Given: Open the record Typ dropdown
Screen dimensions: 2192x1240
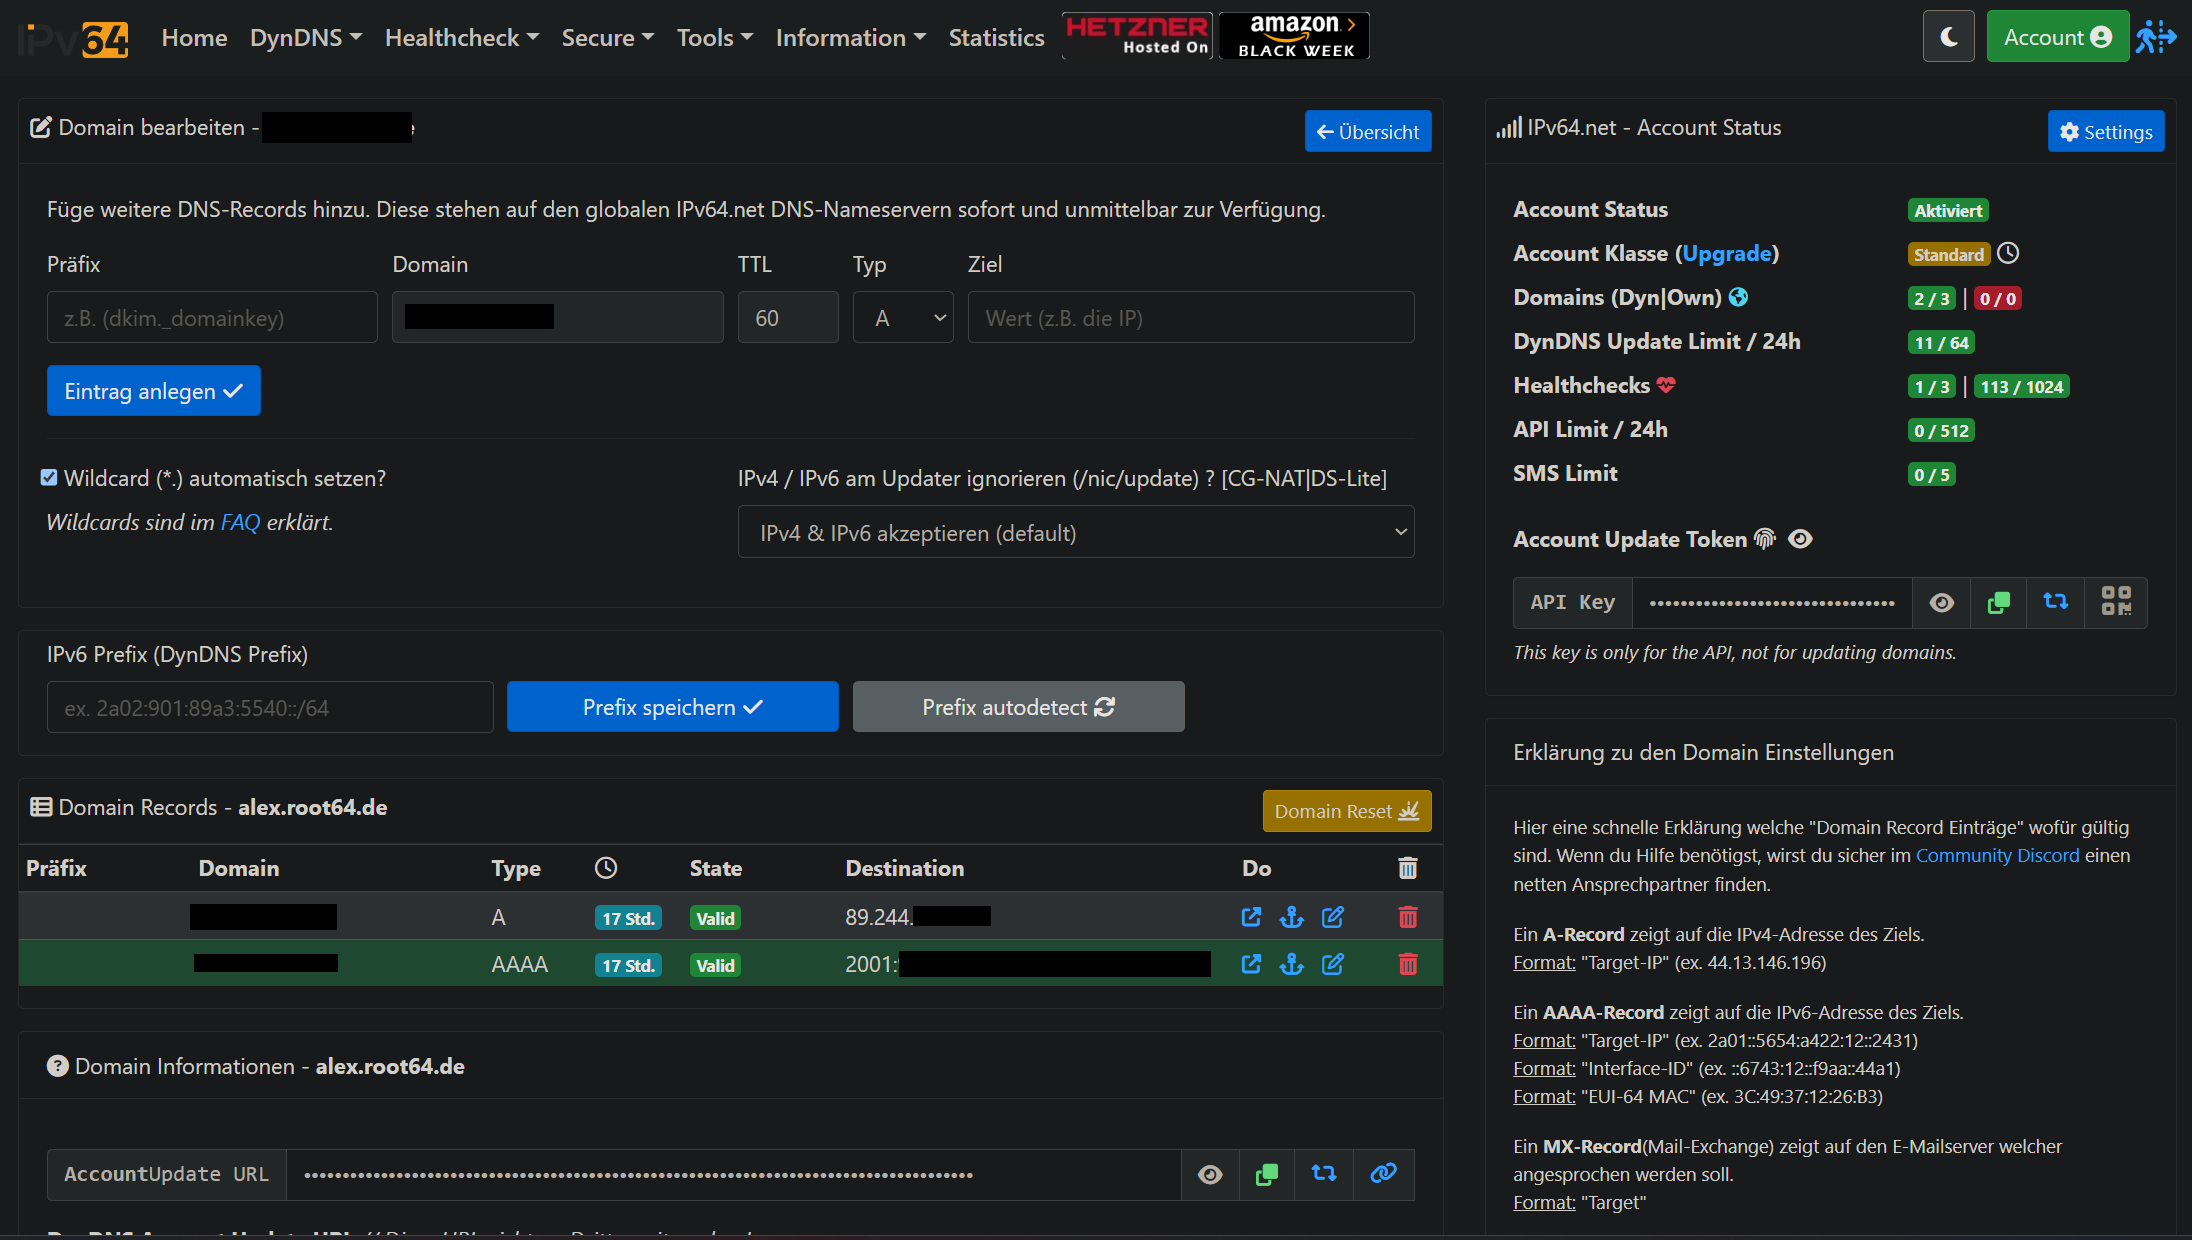Looking at the screenshot, I should (902, 318).
